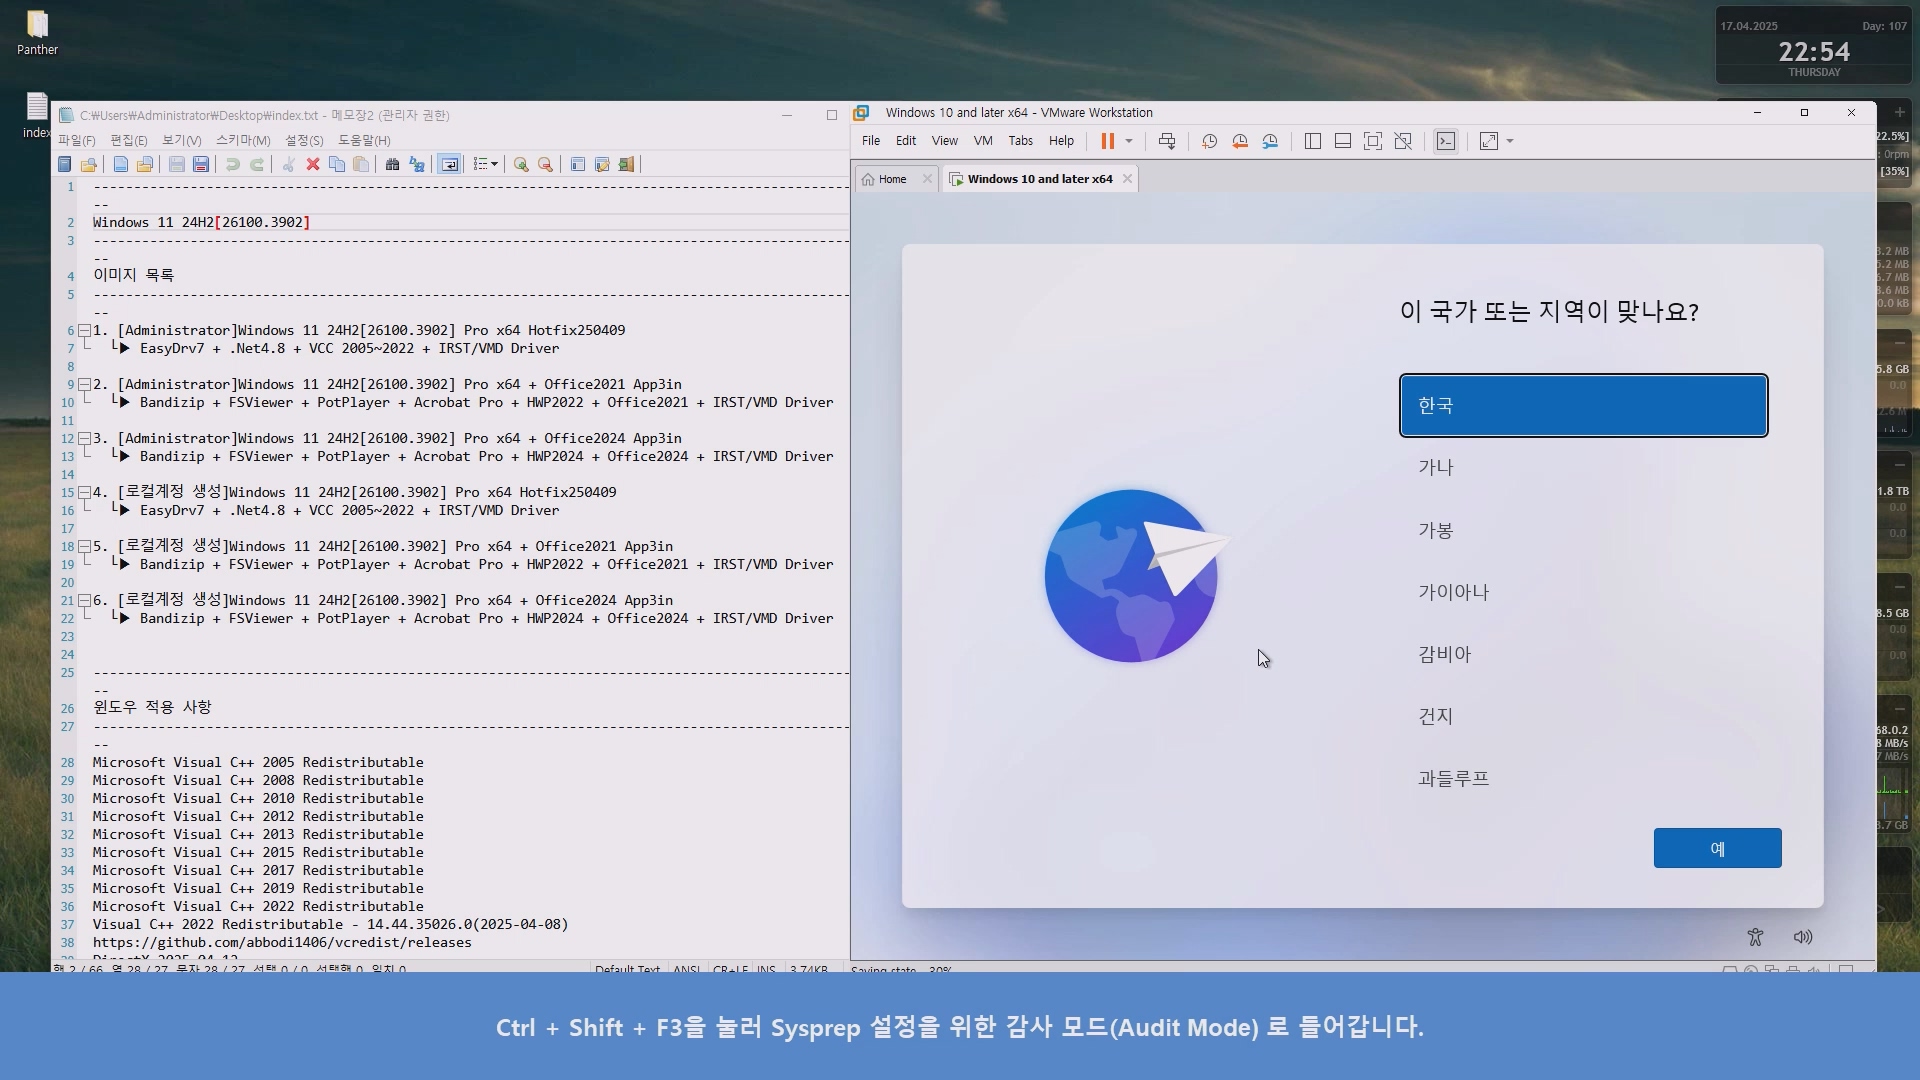Select 가봉 from the country list
This screenshot has width=1920, height=1080.
1435,530
